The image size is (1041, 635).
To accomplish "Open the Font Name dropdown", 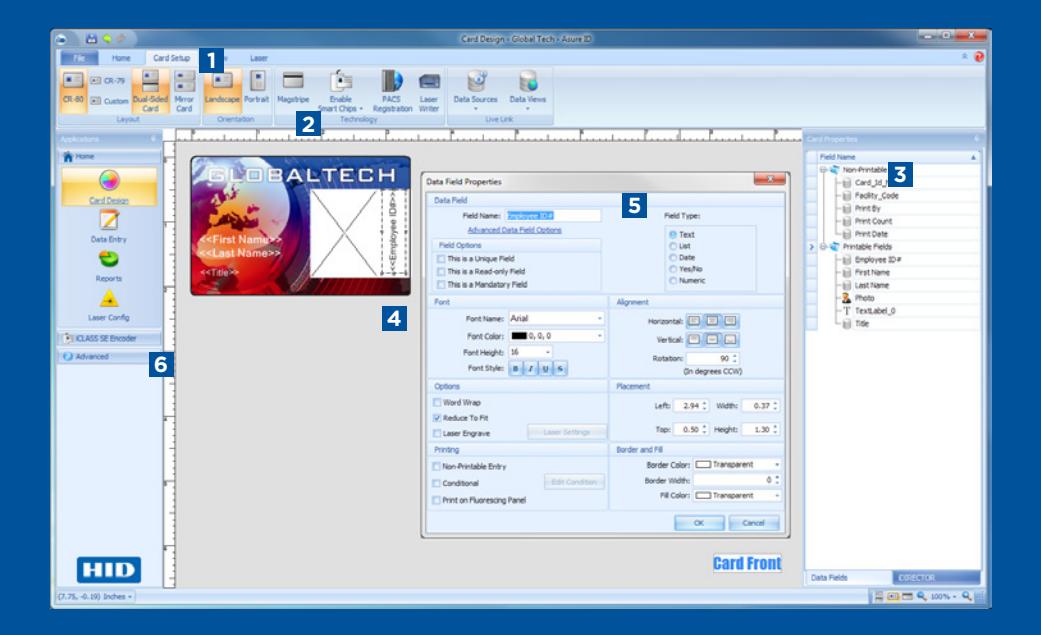I will pyautogui.click(x=556, y=319).
